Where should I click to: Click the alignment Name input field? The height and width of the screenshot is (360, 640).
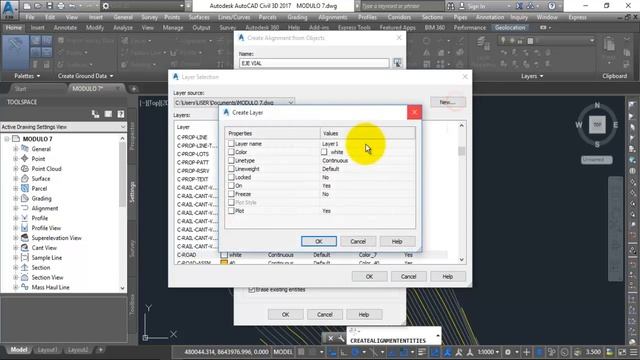(314, 63)
